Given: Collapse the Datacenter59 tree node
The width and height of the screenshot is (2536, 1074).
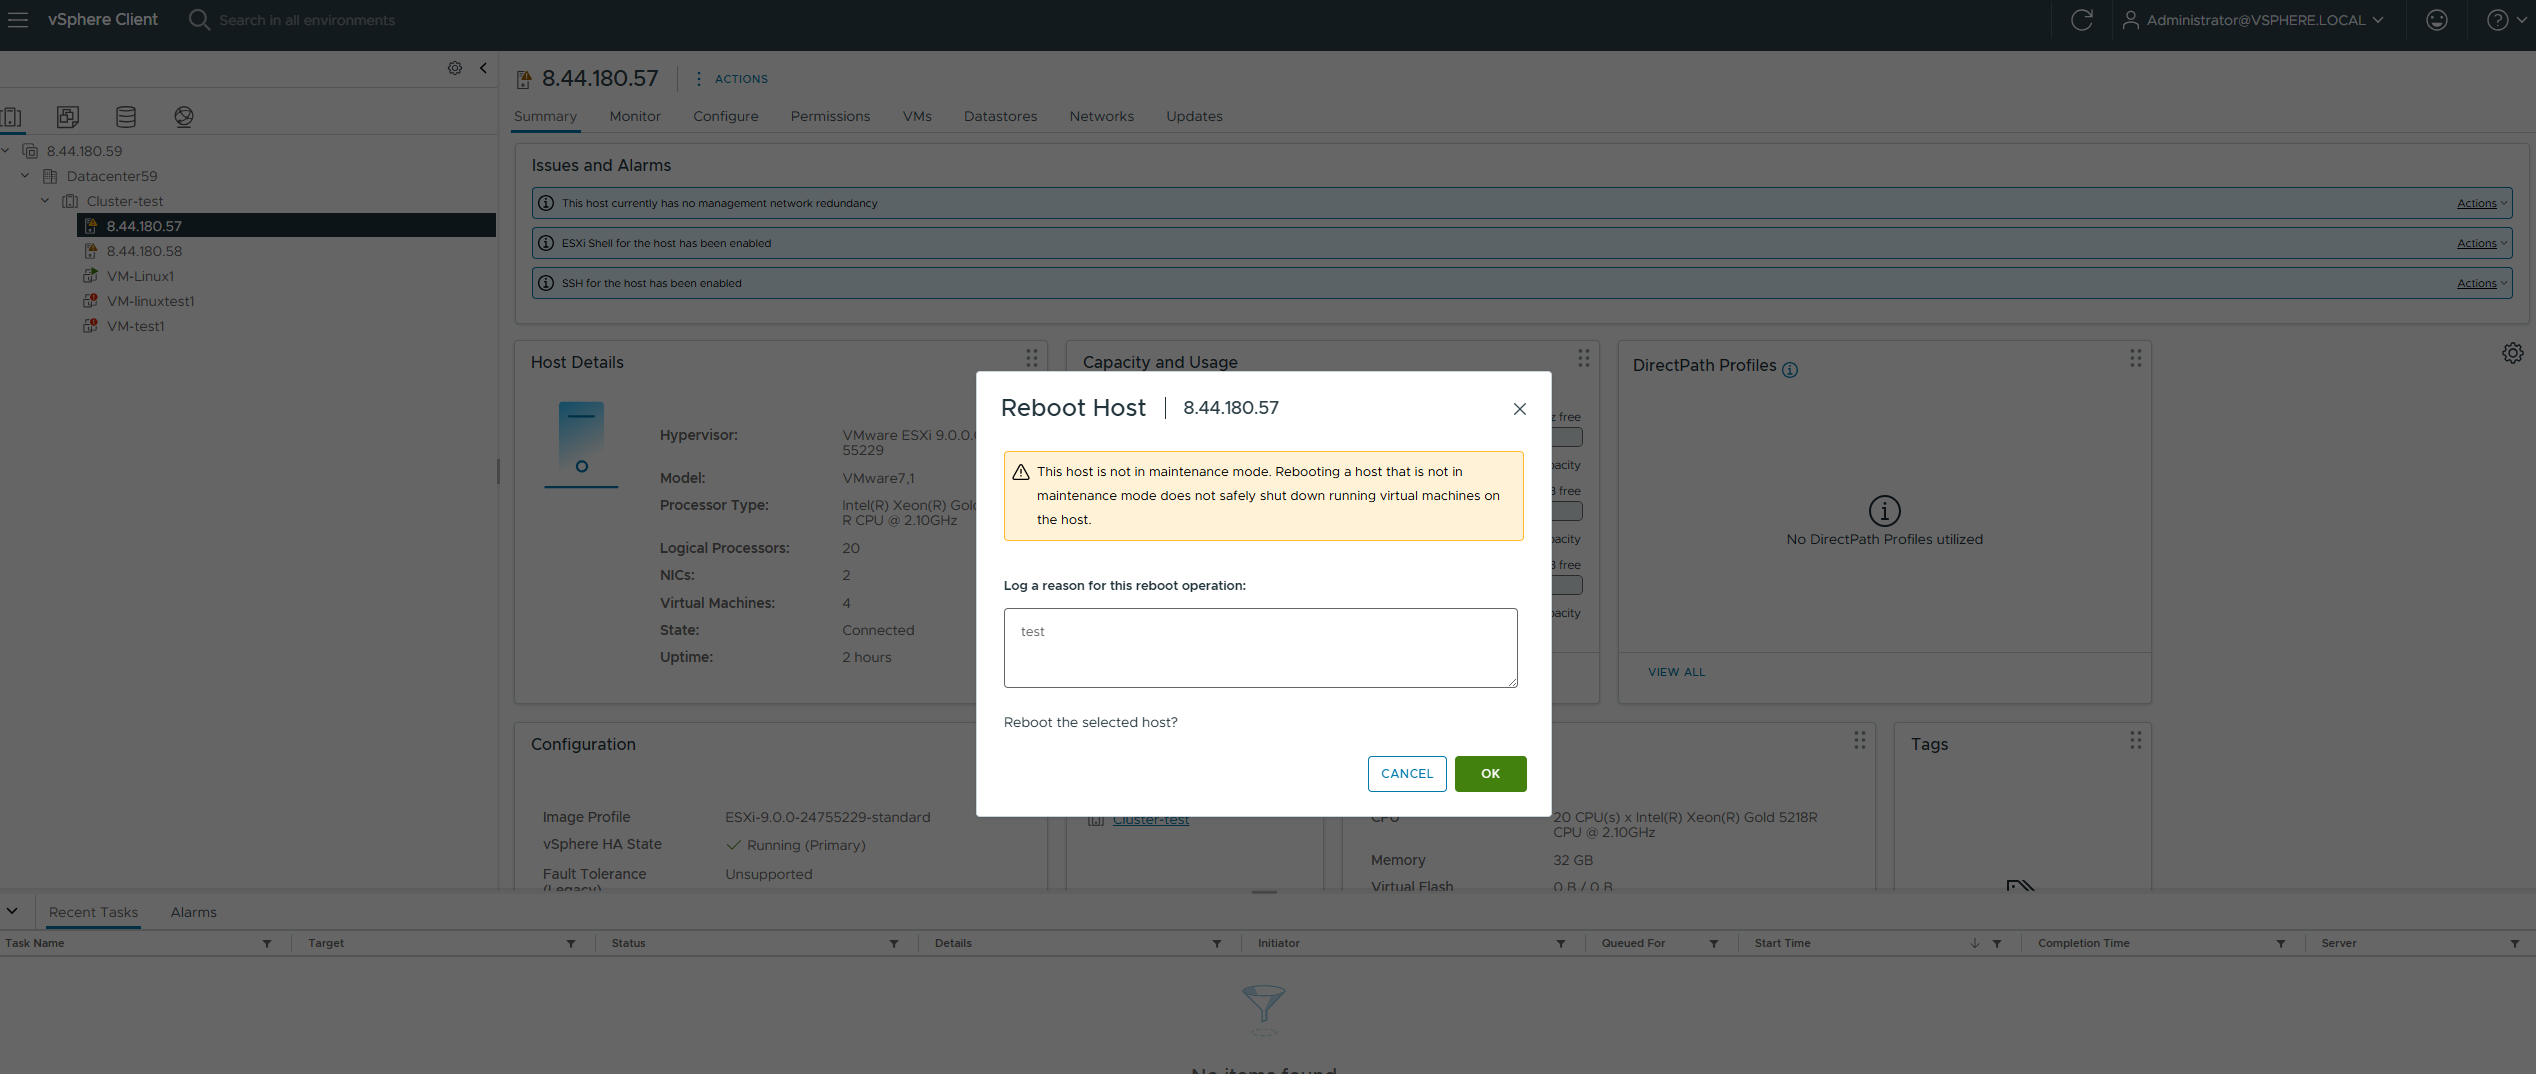Looking at the screenshot, I should click(x=25, y=176).
